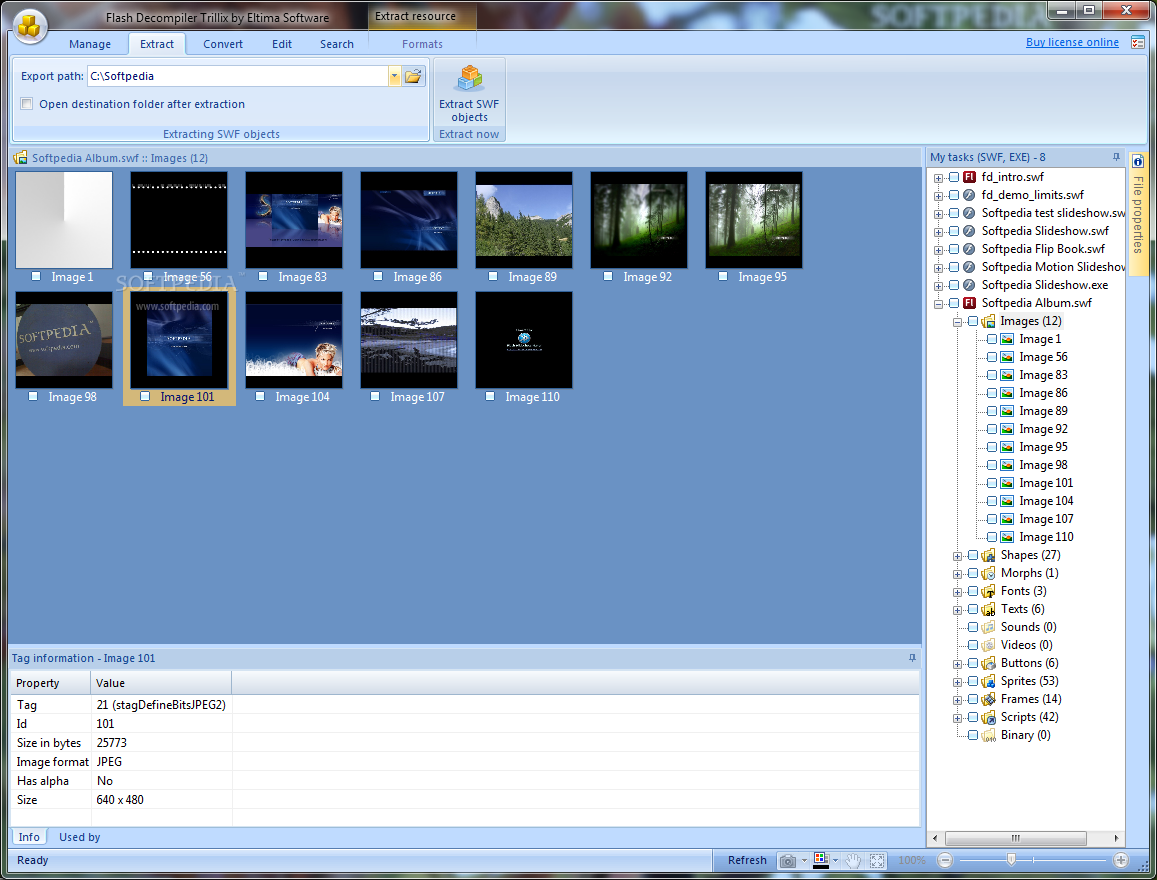
Task: Click the Images folder icon in tree
Action: pyautogui.click(x=989, y=322)
